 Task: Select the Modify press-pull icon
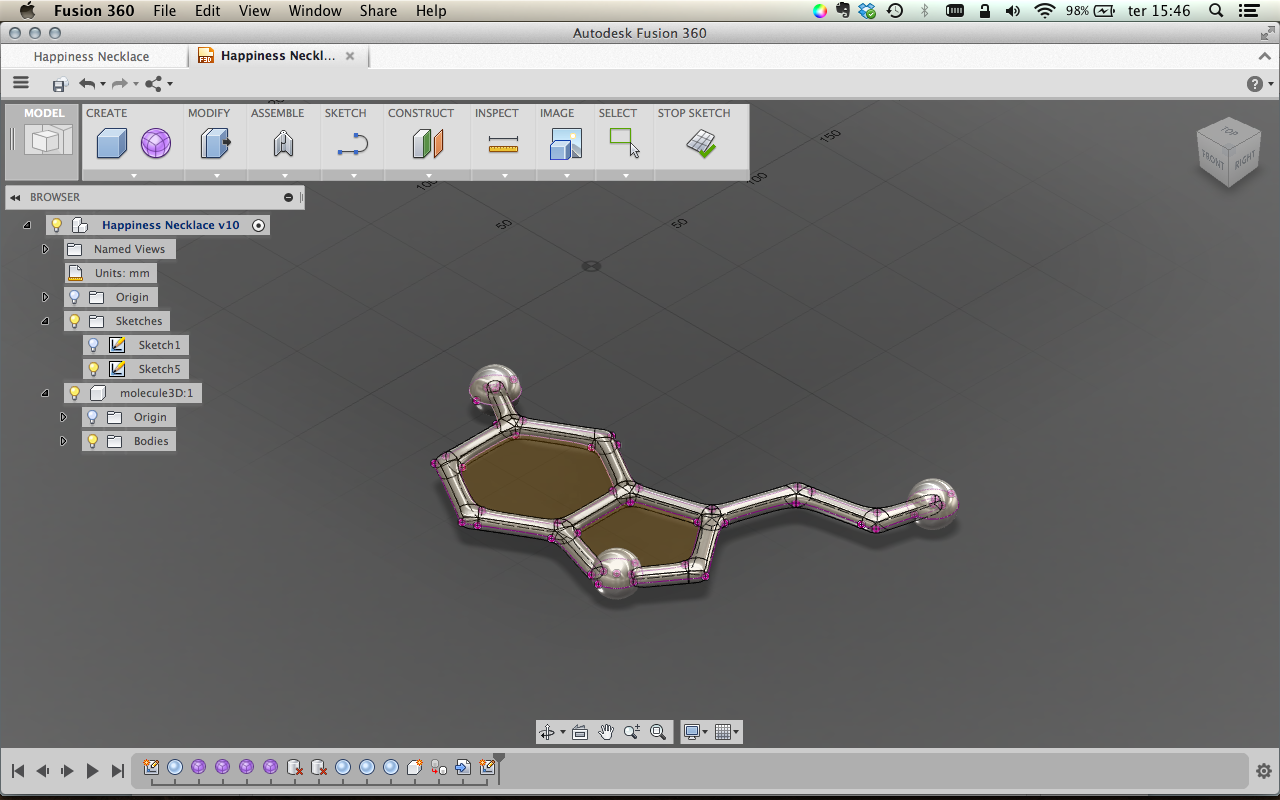[x=215, y=144]
